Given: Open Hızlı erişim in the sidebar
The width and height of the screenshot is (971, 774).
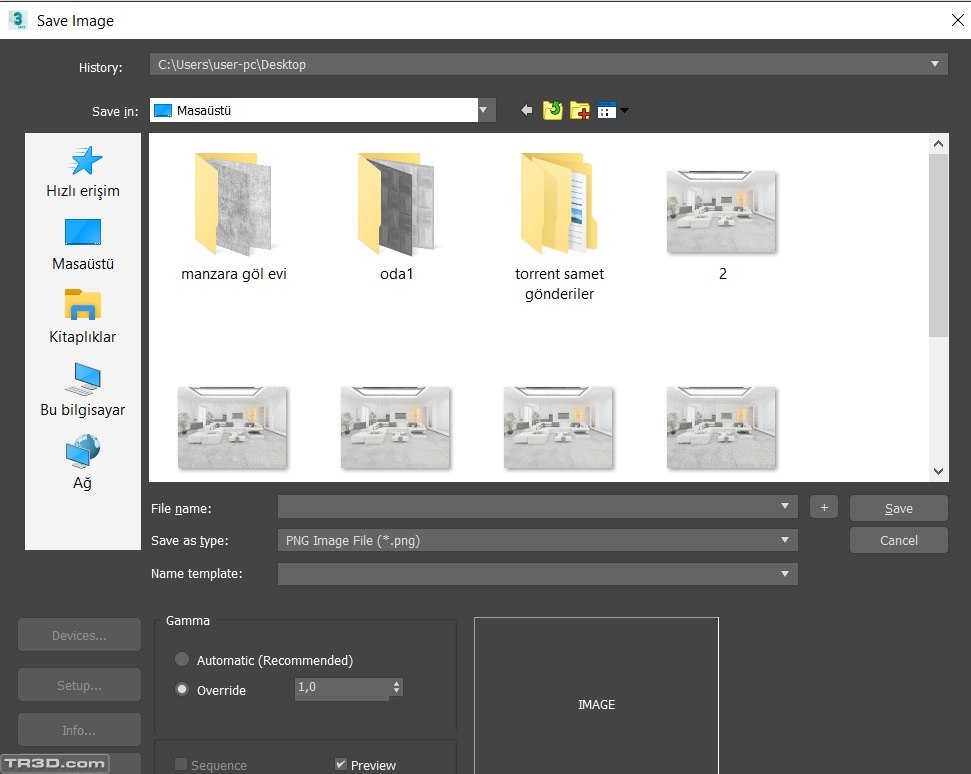Looking at the screenshot, I should tap(83, 171).
